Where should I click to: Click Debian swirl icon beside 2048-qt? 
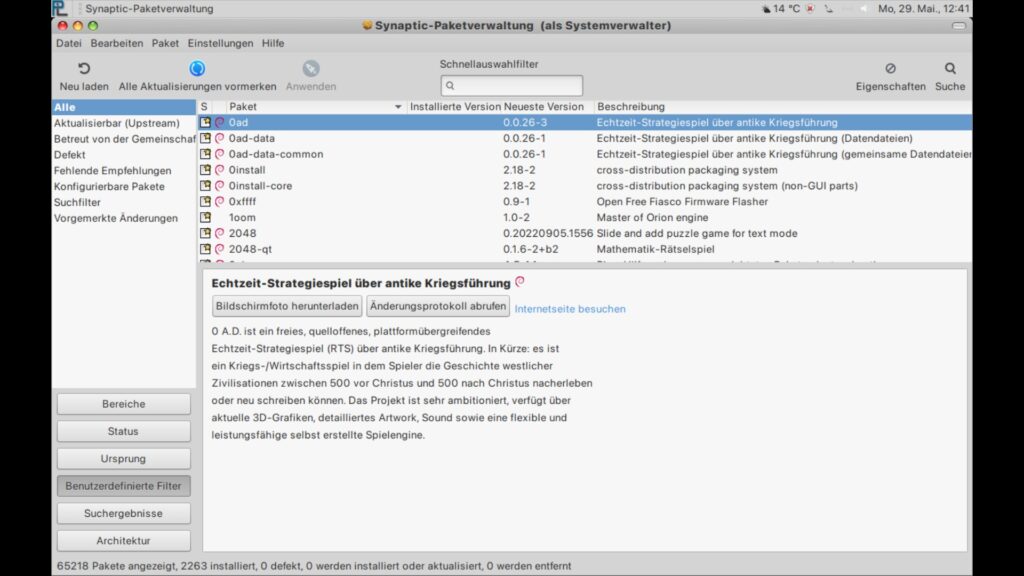pyautogui.click(x=219, y=249)
